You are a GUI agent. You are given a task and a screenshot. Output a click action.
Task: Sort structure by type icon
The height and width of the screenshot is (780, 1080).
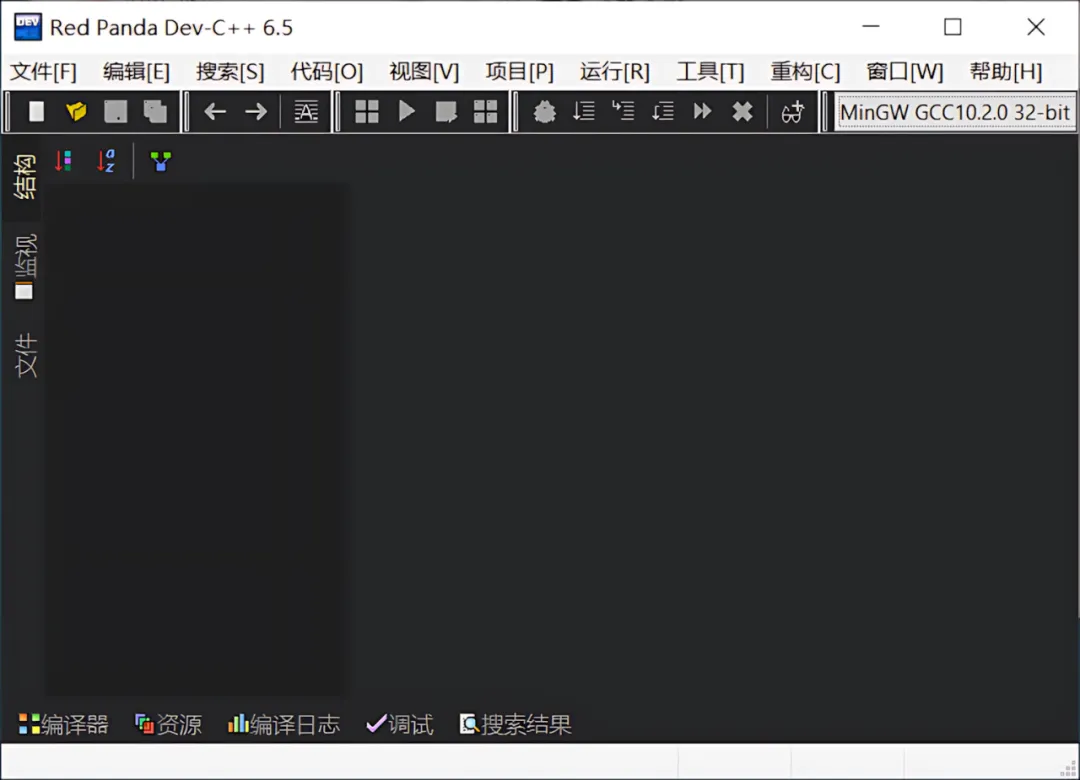tap(63, 161)
